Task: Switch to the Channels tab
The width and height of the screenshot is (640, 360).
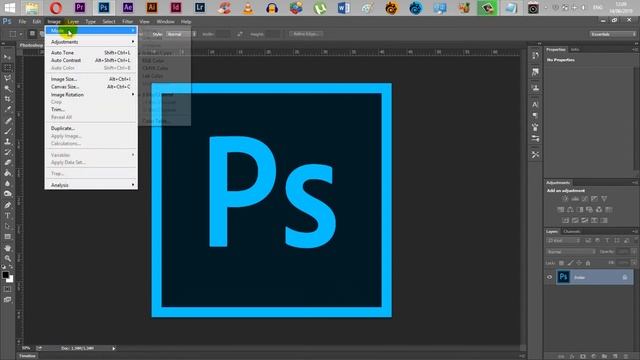Action: coord(572,231)
